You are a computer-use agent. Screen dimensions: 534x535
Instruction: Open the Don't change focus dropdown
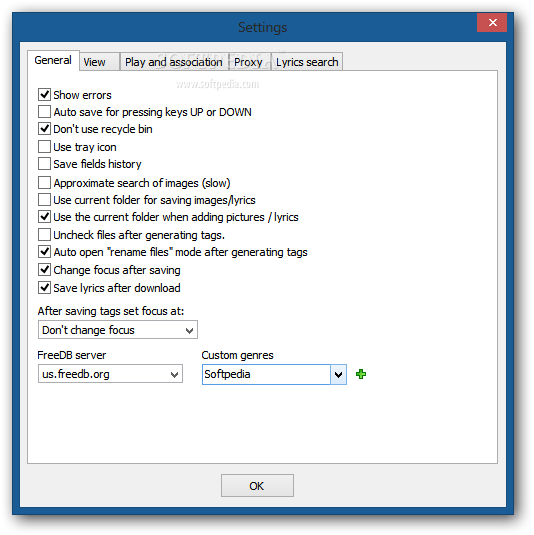pos(118,330)
